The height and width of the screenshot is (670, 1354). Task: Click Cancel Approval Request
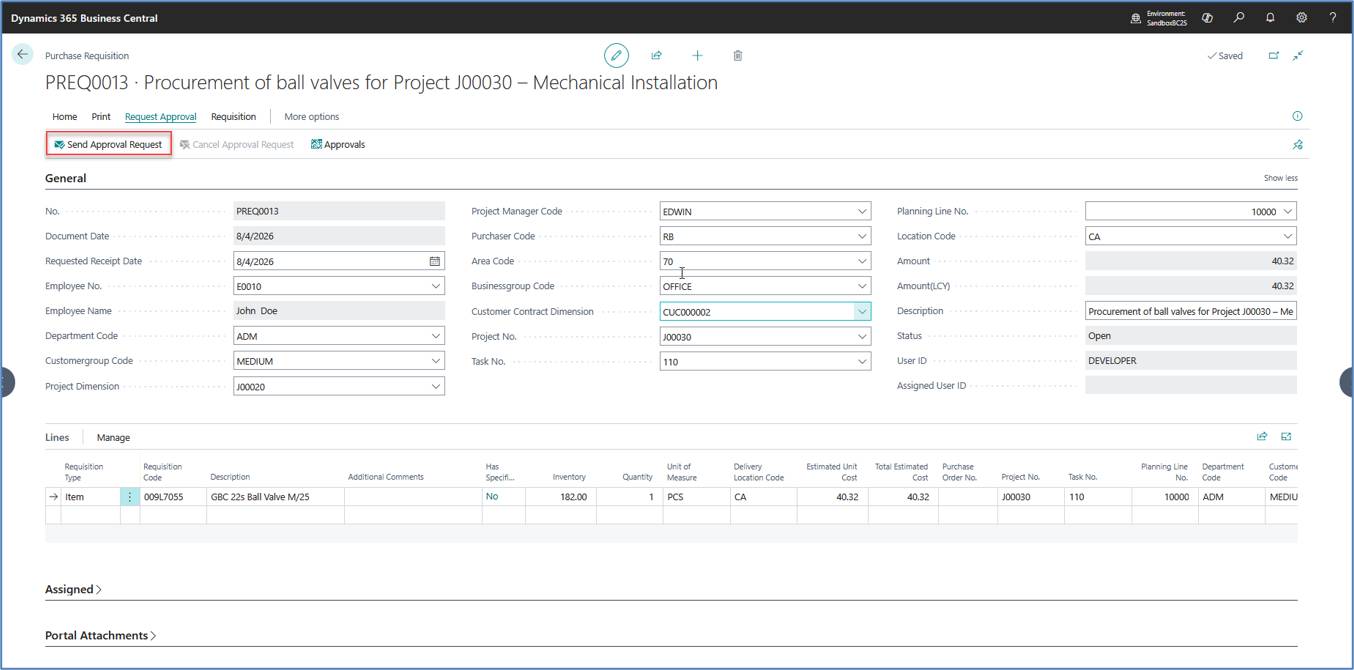(236, 144)
